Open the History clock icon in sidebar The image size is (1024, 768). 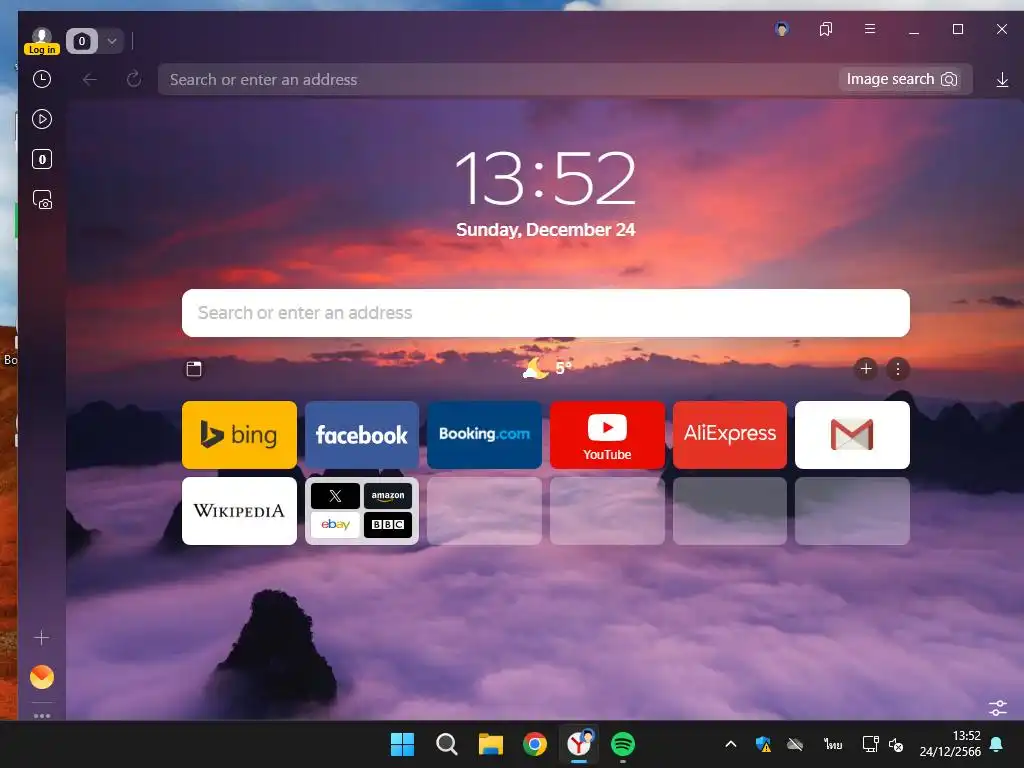(42, 80)
